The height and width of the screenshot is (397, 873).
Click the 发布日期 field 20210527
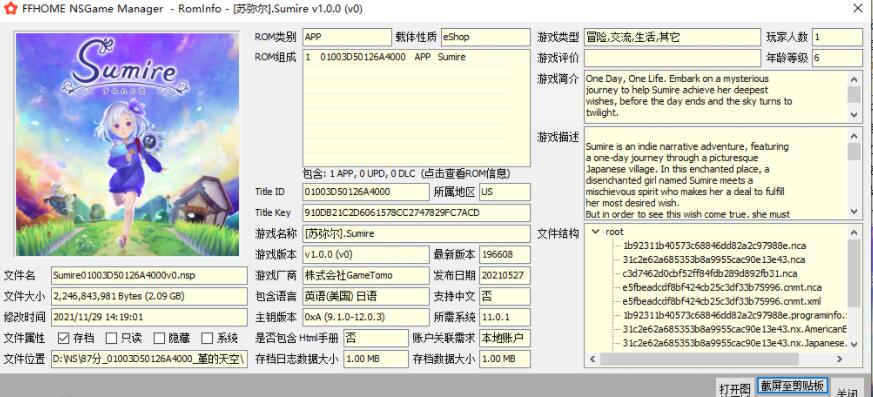click(505, 276)
